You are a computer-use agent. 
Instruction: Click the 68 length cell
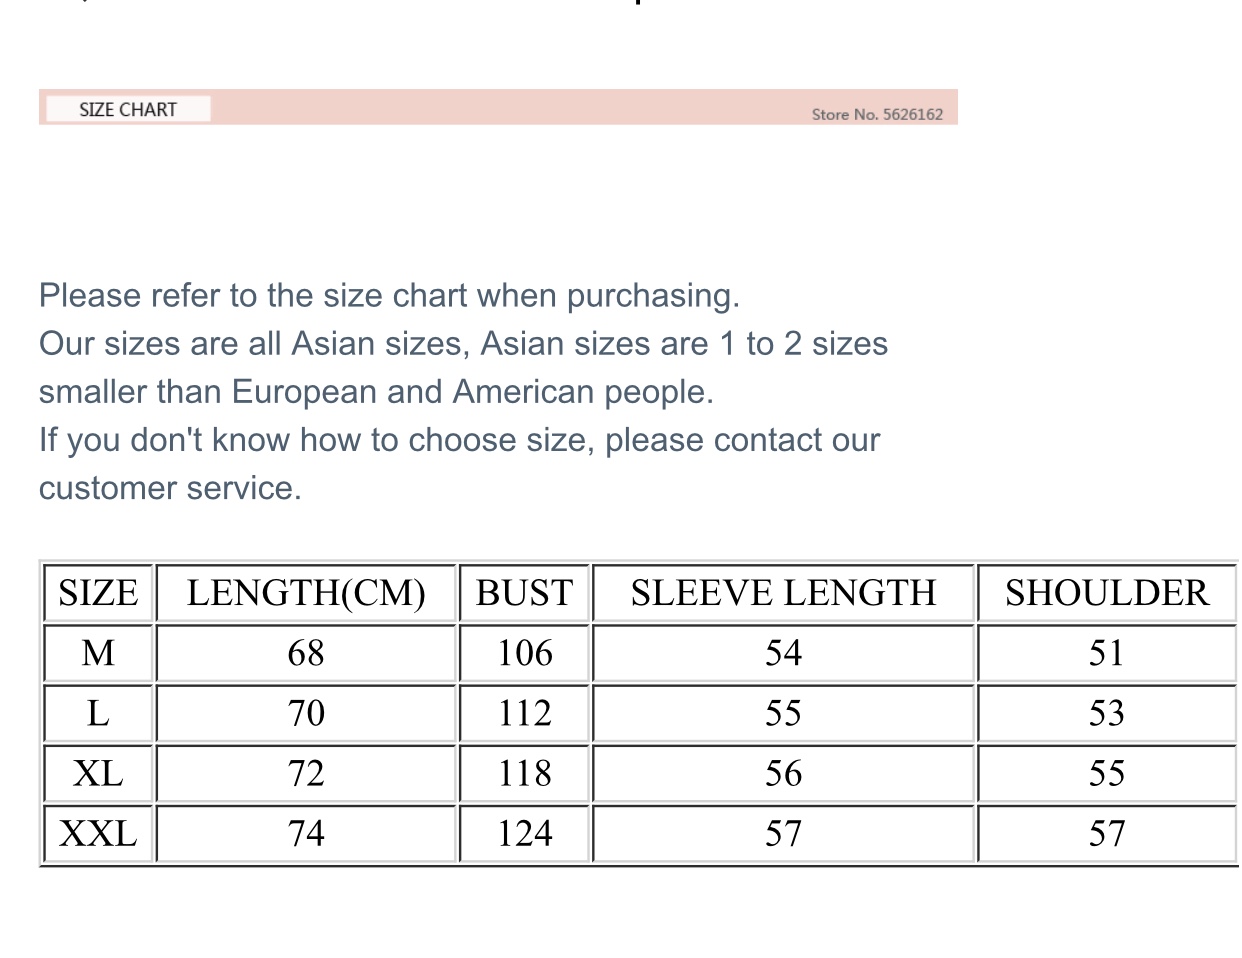(306, 653)
